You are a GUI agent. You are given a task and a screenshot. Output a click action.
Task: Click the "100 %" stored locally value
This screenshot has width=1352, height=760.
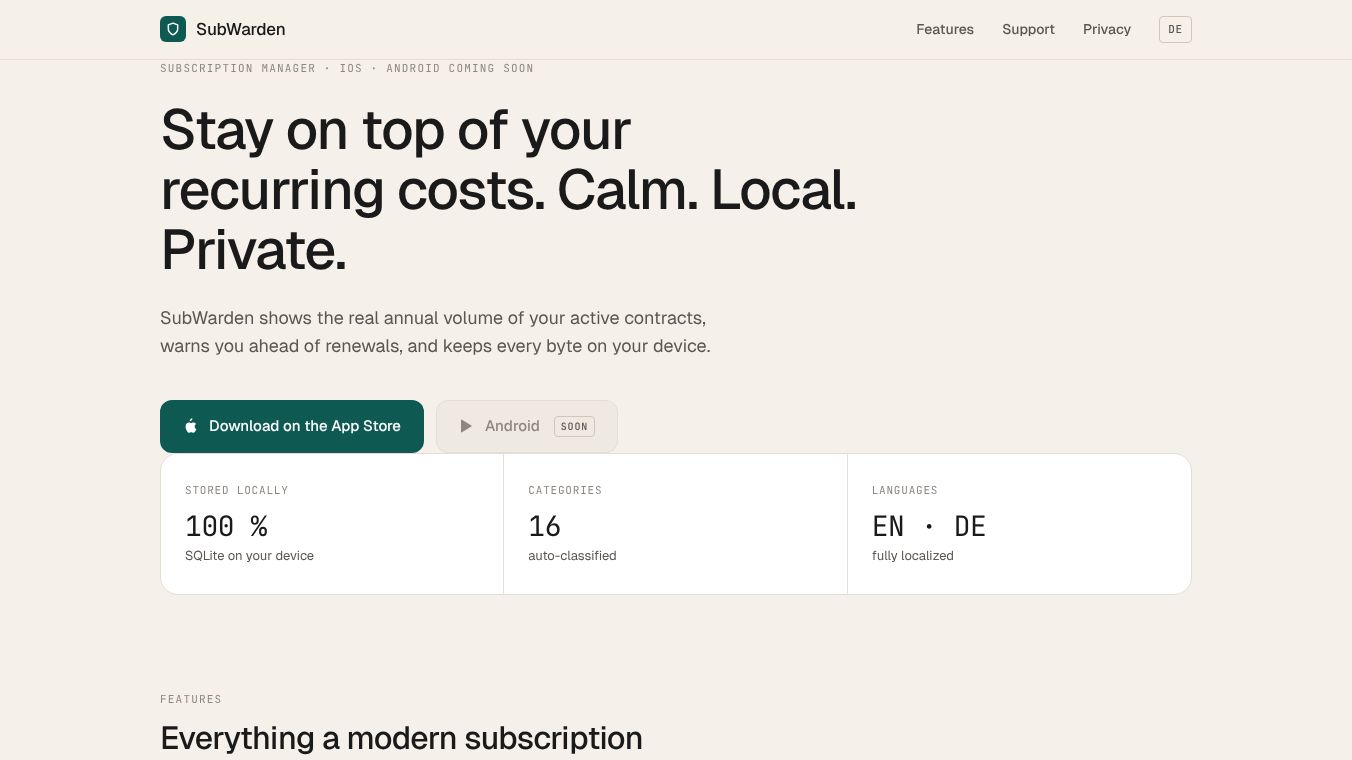pos(226,526)
